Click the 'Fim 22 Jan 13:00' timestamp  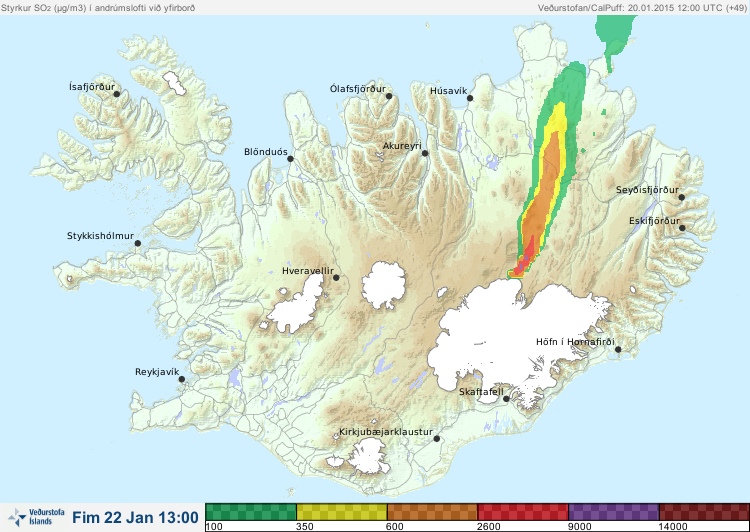135,518
